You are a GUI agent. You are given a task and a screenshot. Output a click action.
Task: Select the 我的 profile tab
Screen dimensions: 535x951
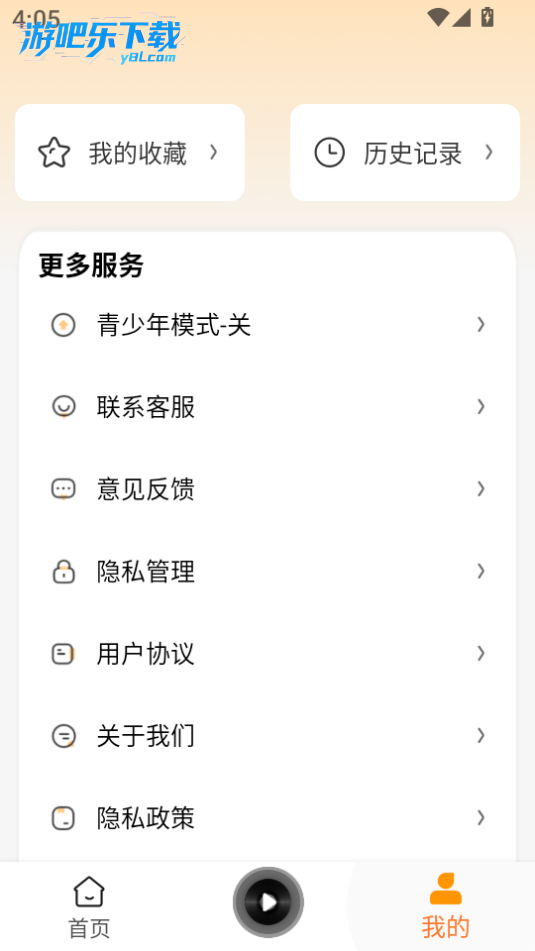click(446, 907)
